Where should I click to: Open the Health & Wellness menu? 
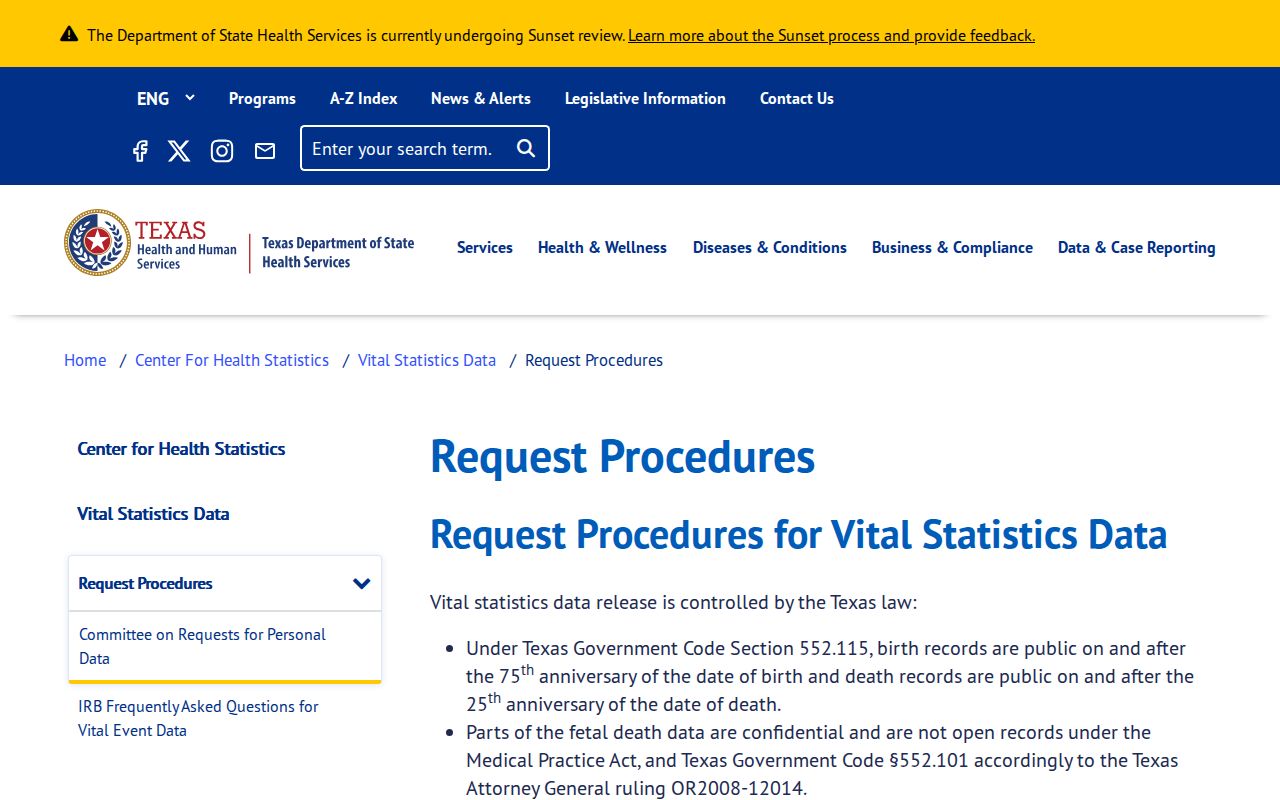click(602, 247)
